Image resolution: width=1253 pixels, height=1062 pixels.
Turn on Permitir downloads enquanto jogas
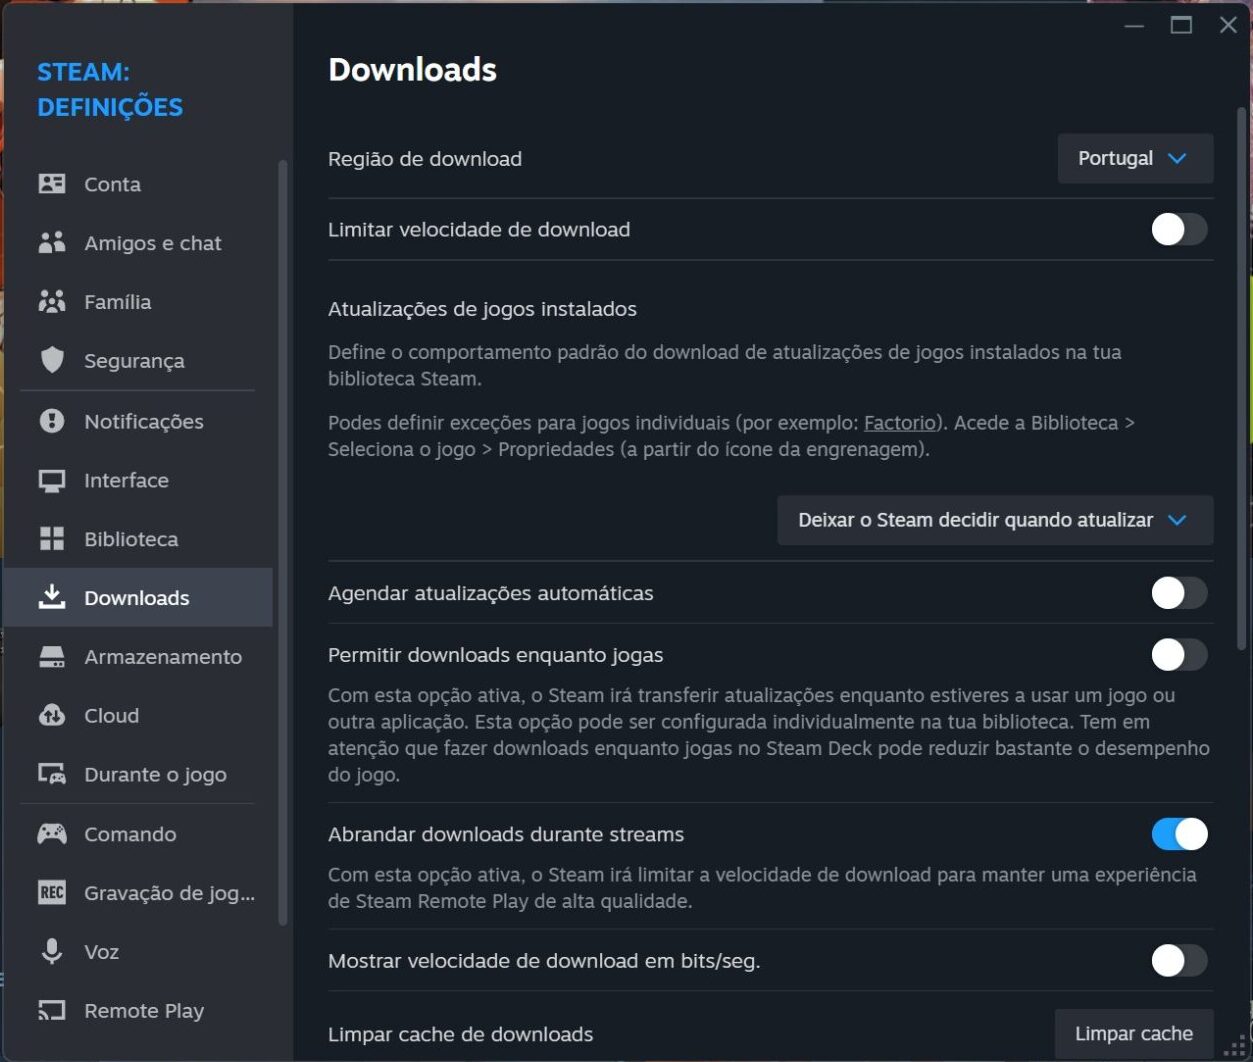tap(1179, 655)
